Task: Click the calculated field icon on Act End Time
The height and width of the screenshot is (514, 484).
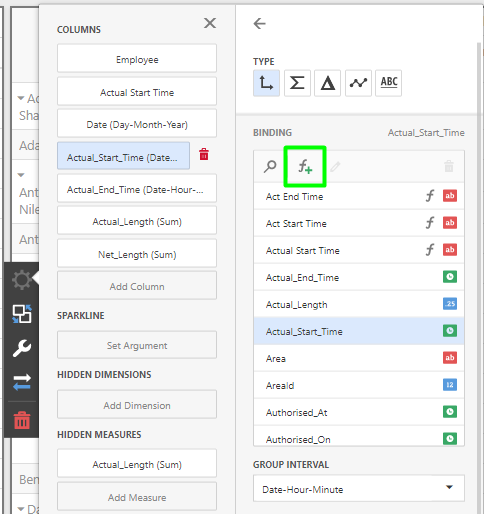Action: point(430,196)
